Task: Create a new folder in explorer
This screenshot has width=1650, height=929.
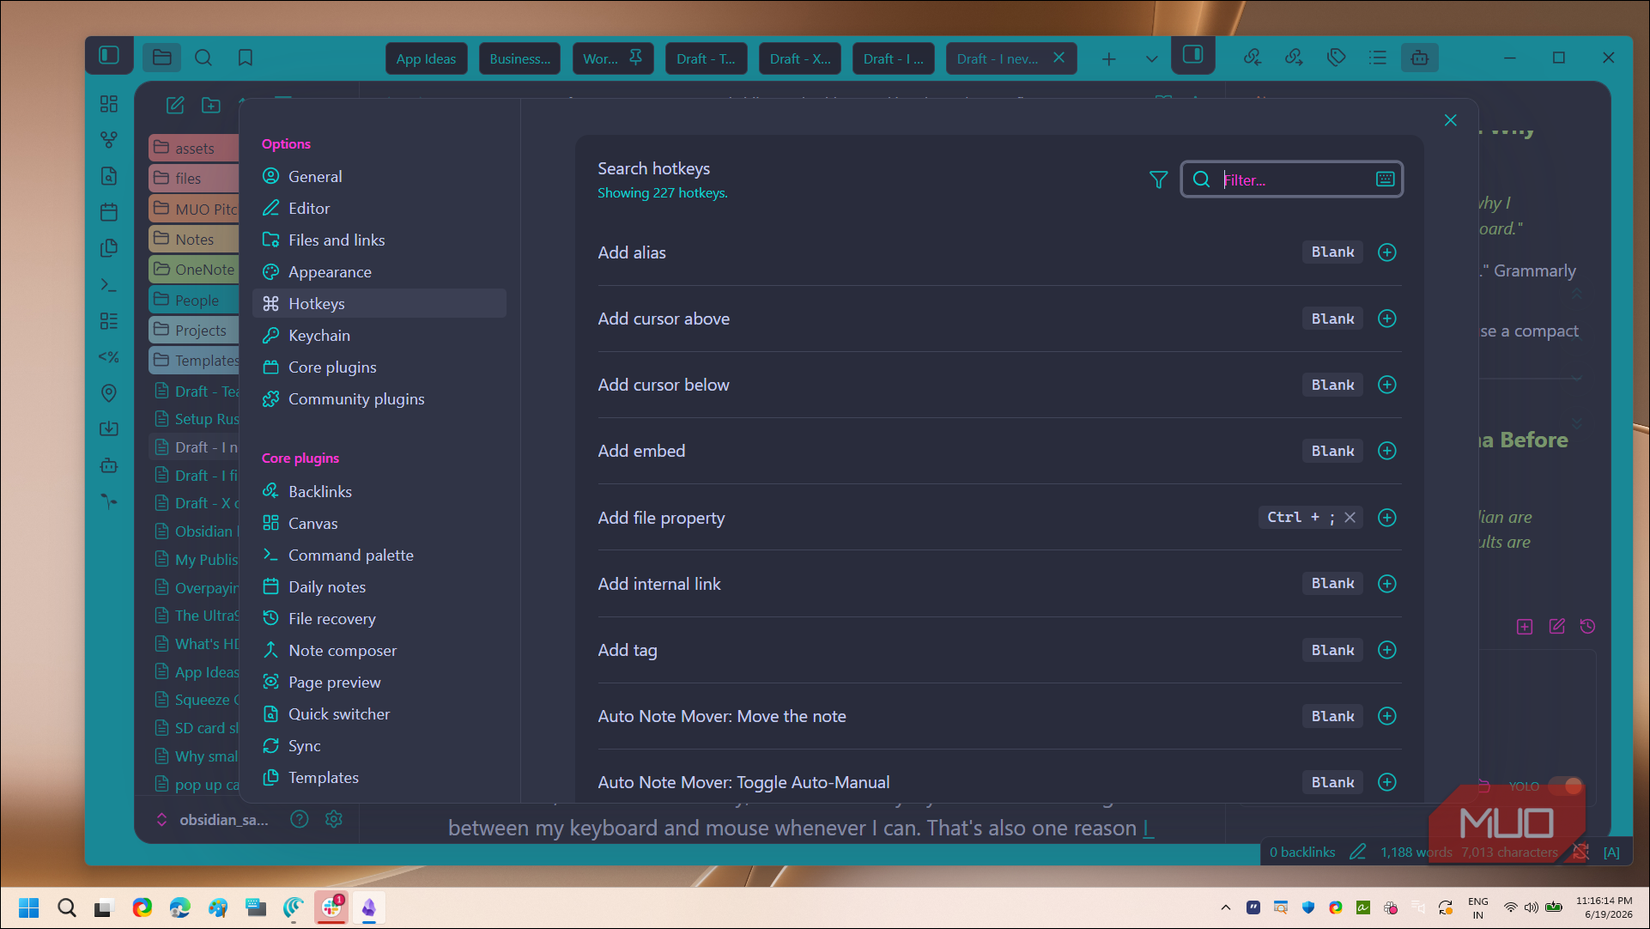Action: tap(211, 105)
